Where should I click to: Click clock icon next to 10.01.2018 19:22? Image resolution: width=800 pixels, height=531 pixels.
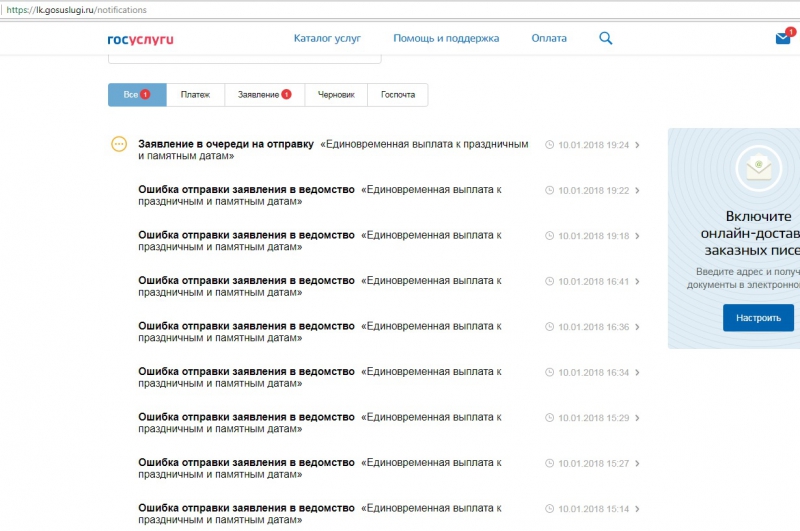[x=549, y=190]
